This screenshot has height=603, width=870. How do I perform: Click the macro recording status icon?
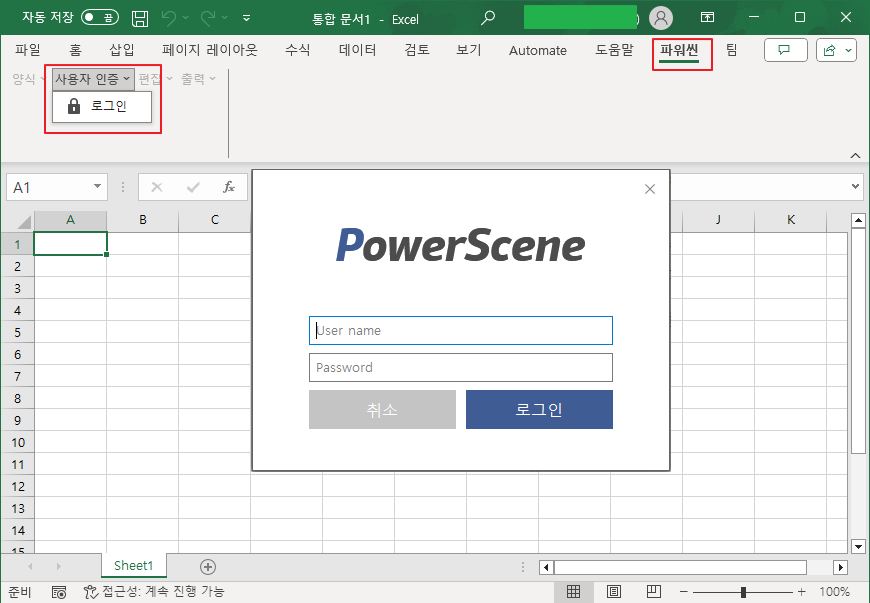[58, 592]
